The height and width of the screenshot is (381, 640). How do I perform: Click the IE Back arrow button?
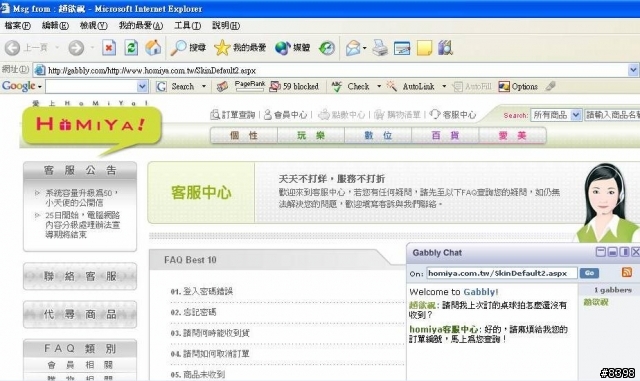[12, 48]
